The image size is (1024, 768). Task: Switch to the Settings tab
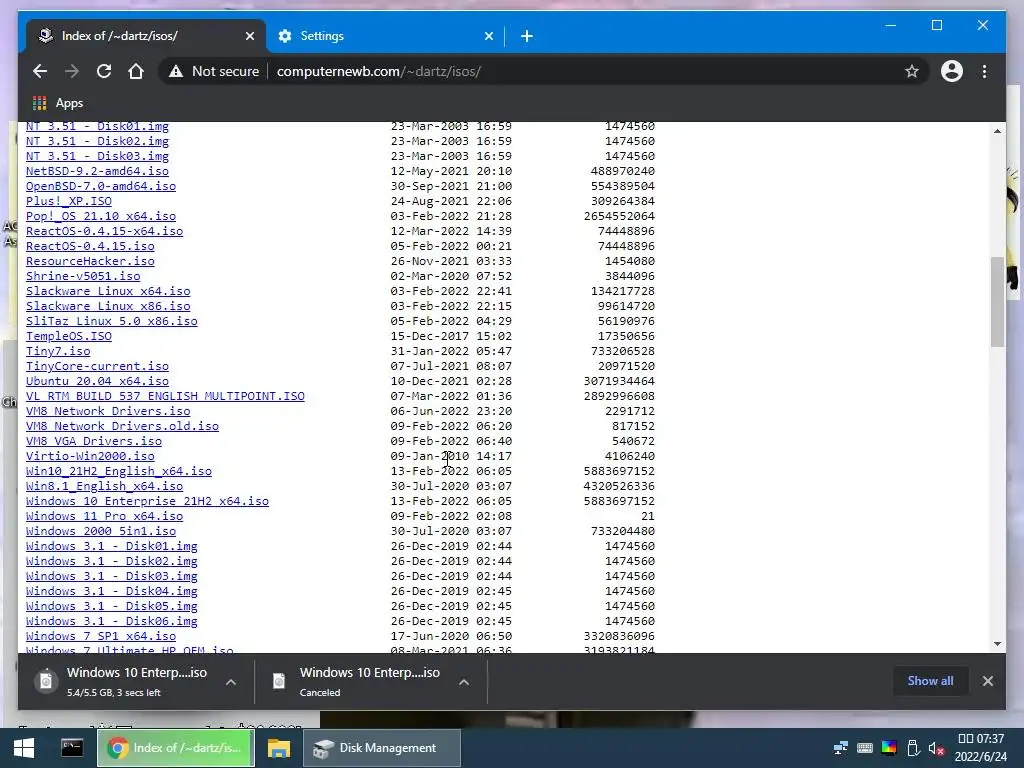(x=385, y=36)
